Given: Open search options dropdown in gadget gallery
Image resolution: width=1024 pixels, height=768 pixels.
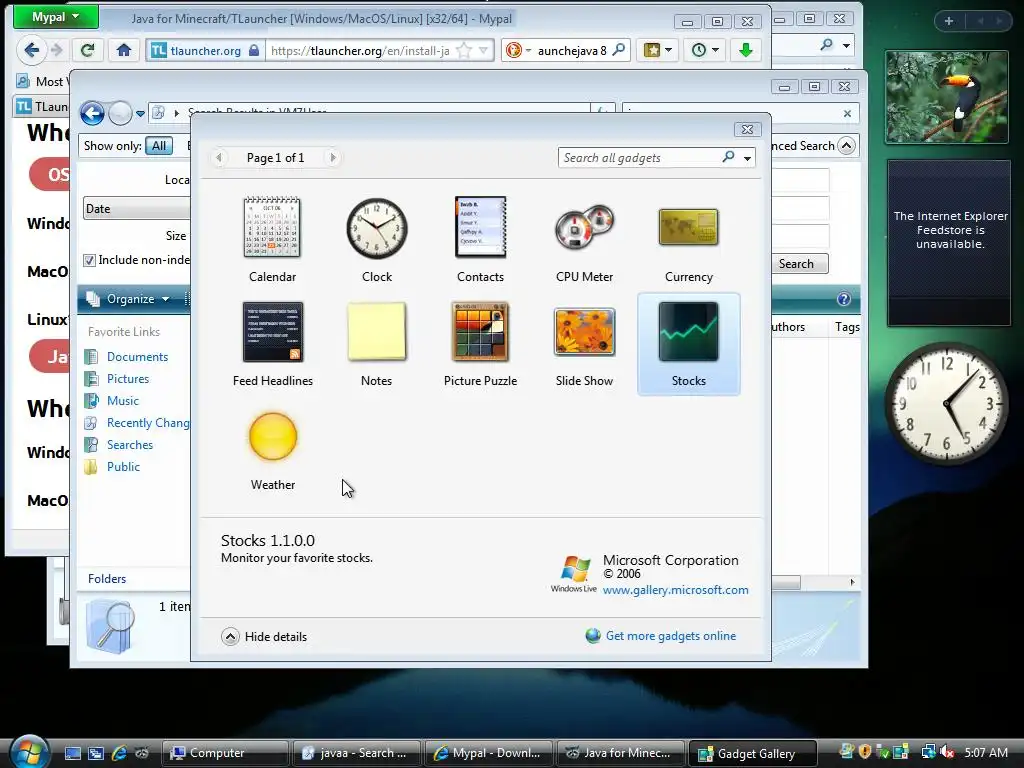Looking at the screenshot, I should (747, 158).
